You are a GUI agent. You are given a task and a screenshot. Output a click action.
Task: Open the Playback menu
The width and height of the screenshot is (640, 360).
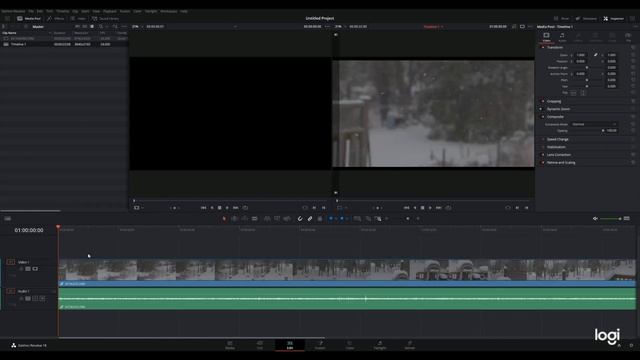click(x=110, y=11)
